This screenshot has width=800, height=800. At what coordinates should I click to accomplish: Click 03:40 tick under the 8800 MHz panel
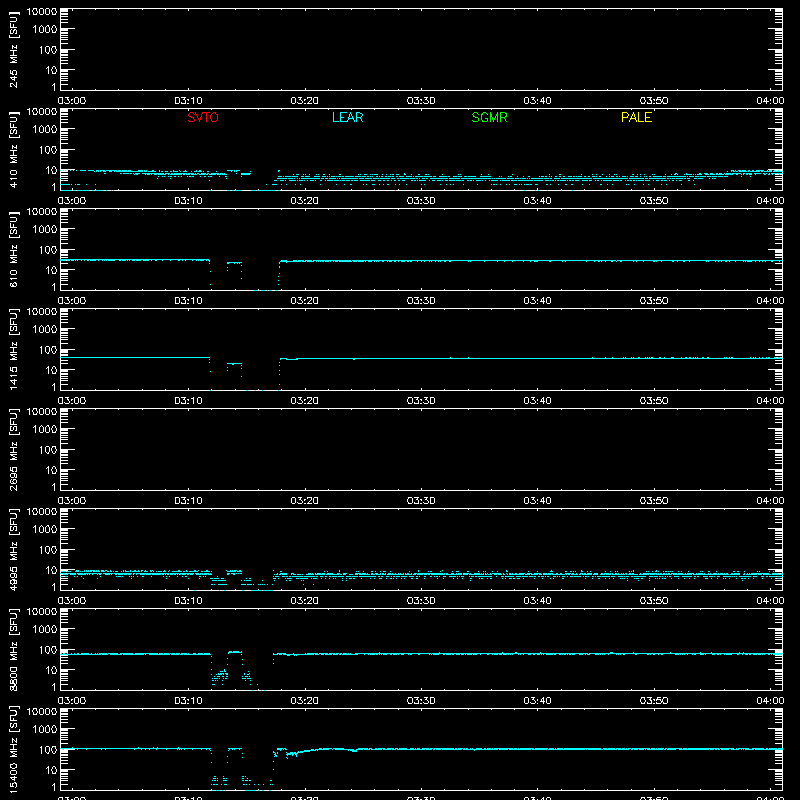pyautogui.click(x=537, y=701)
